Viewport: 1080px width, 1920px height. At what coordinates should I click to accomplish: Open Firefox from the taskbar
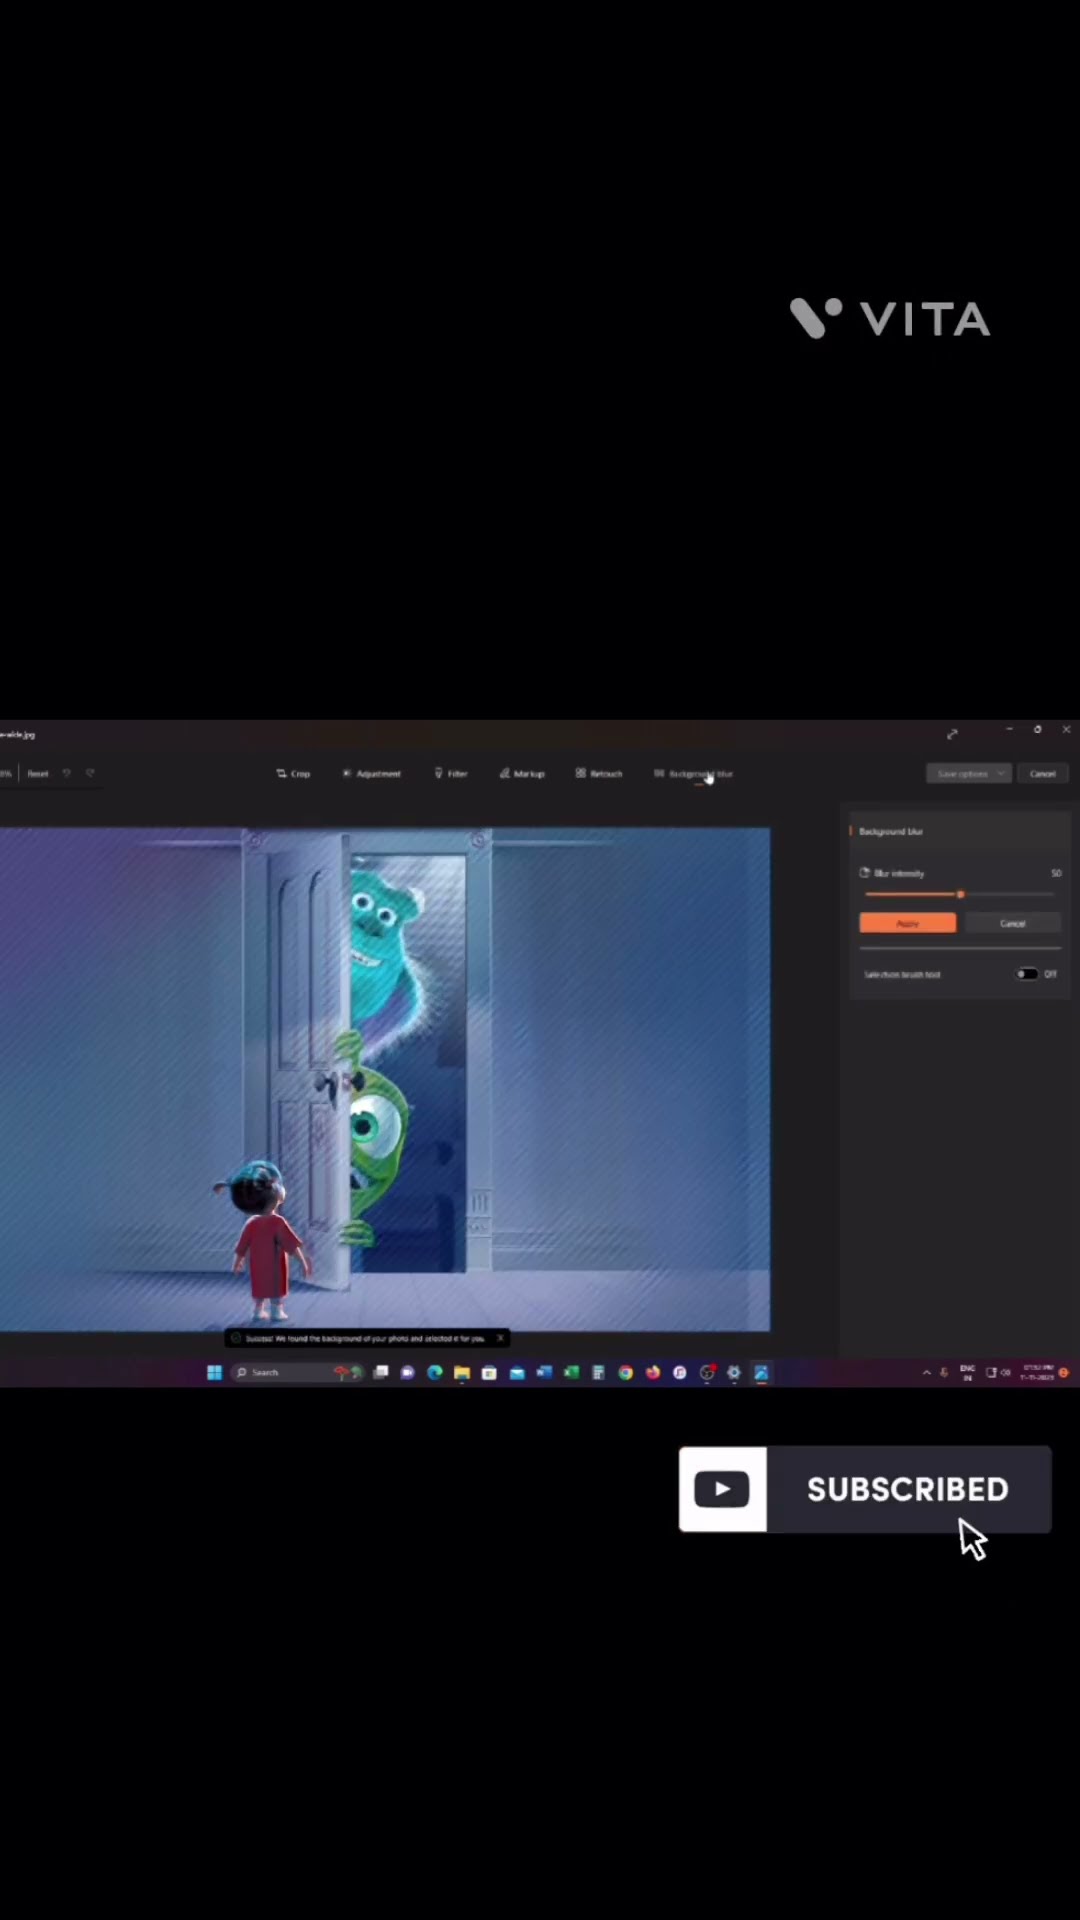[653, 1373]
